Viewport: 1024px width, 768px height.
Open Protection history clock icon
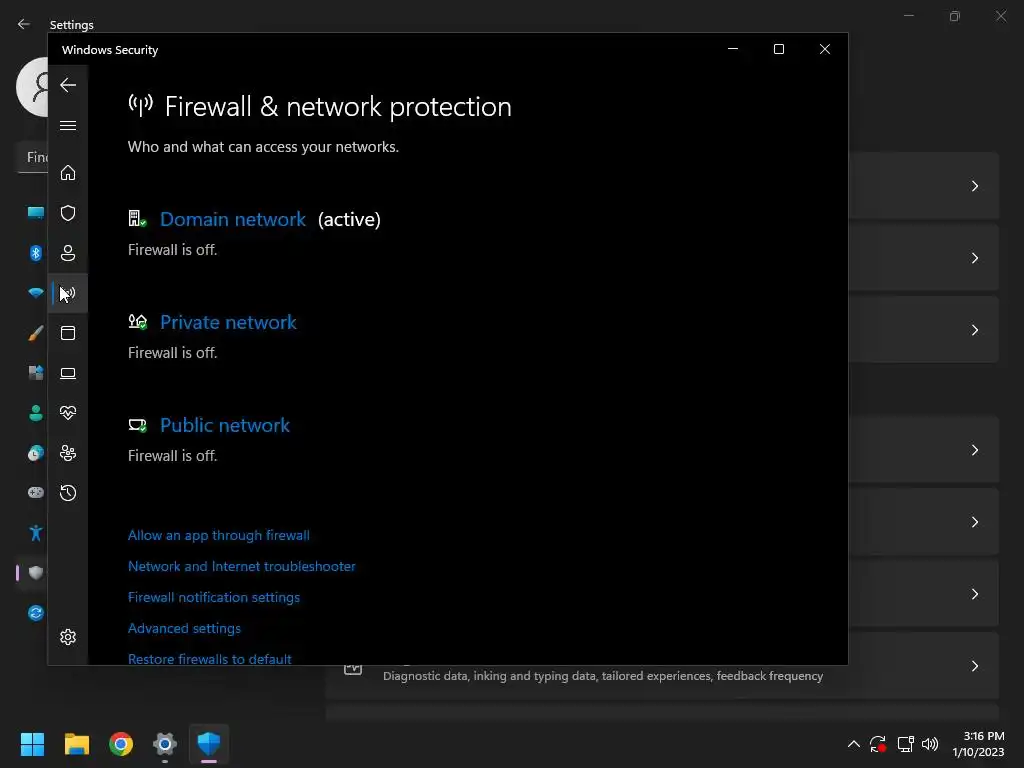pos(68,493)
